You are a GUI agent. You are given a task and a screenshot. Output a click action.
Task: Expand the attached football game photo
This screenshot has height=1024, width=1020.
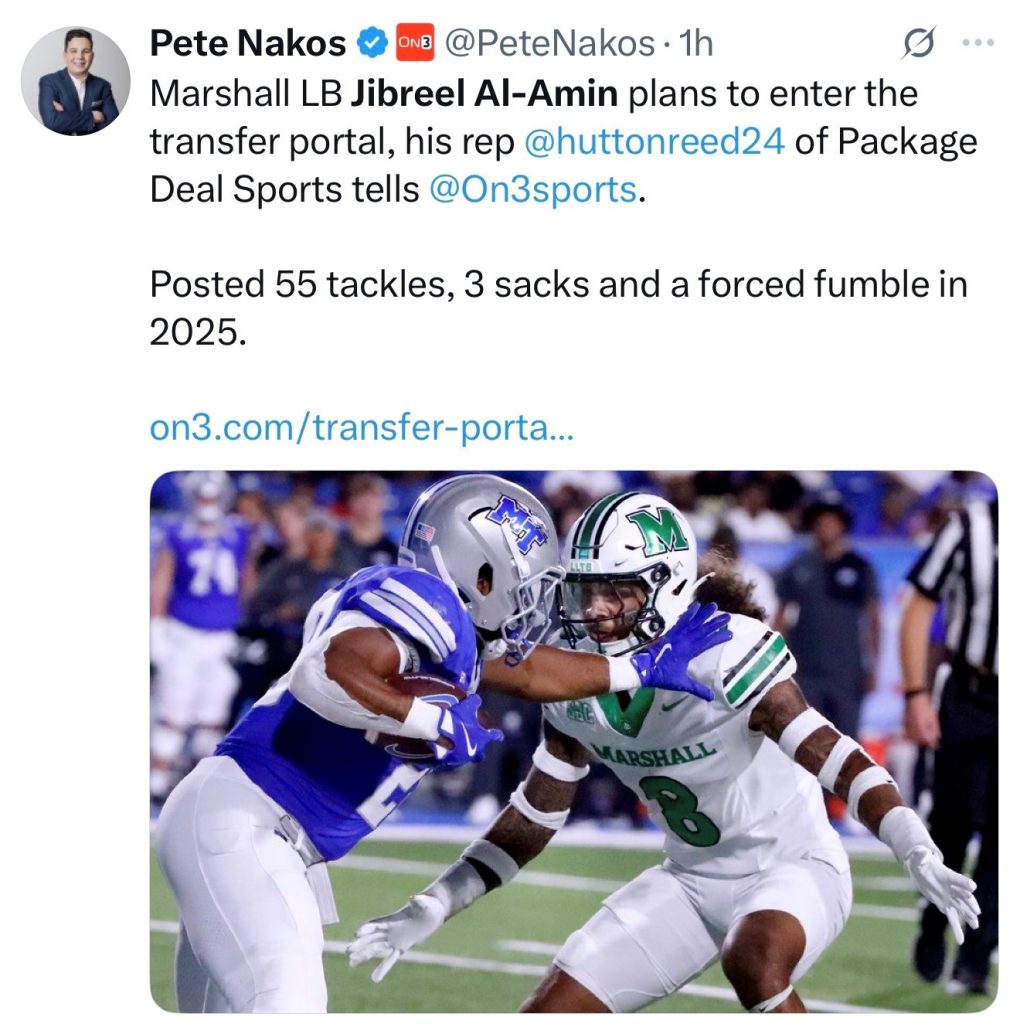tap(573, 740)
